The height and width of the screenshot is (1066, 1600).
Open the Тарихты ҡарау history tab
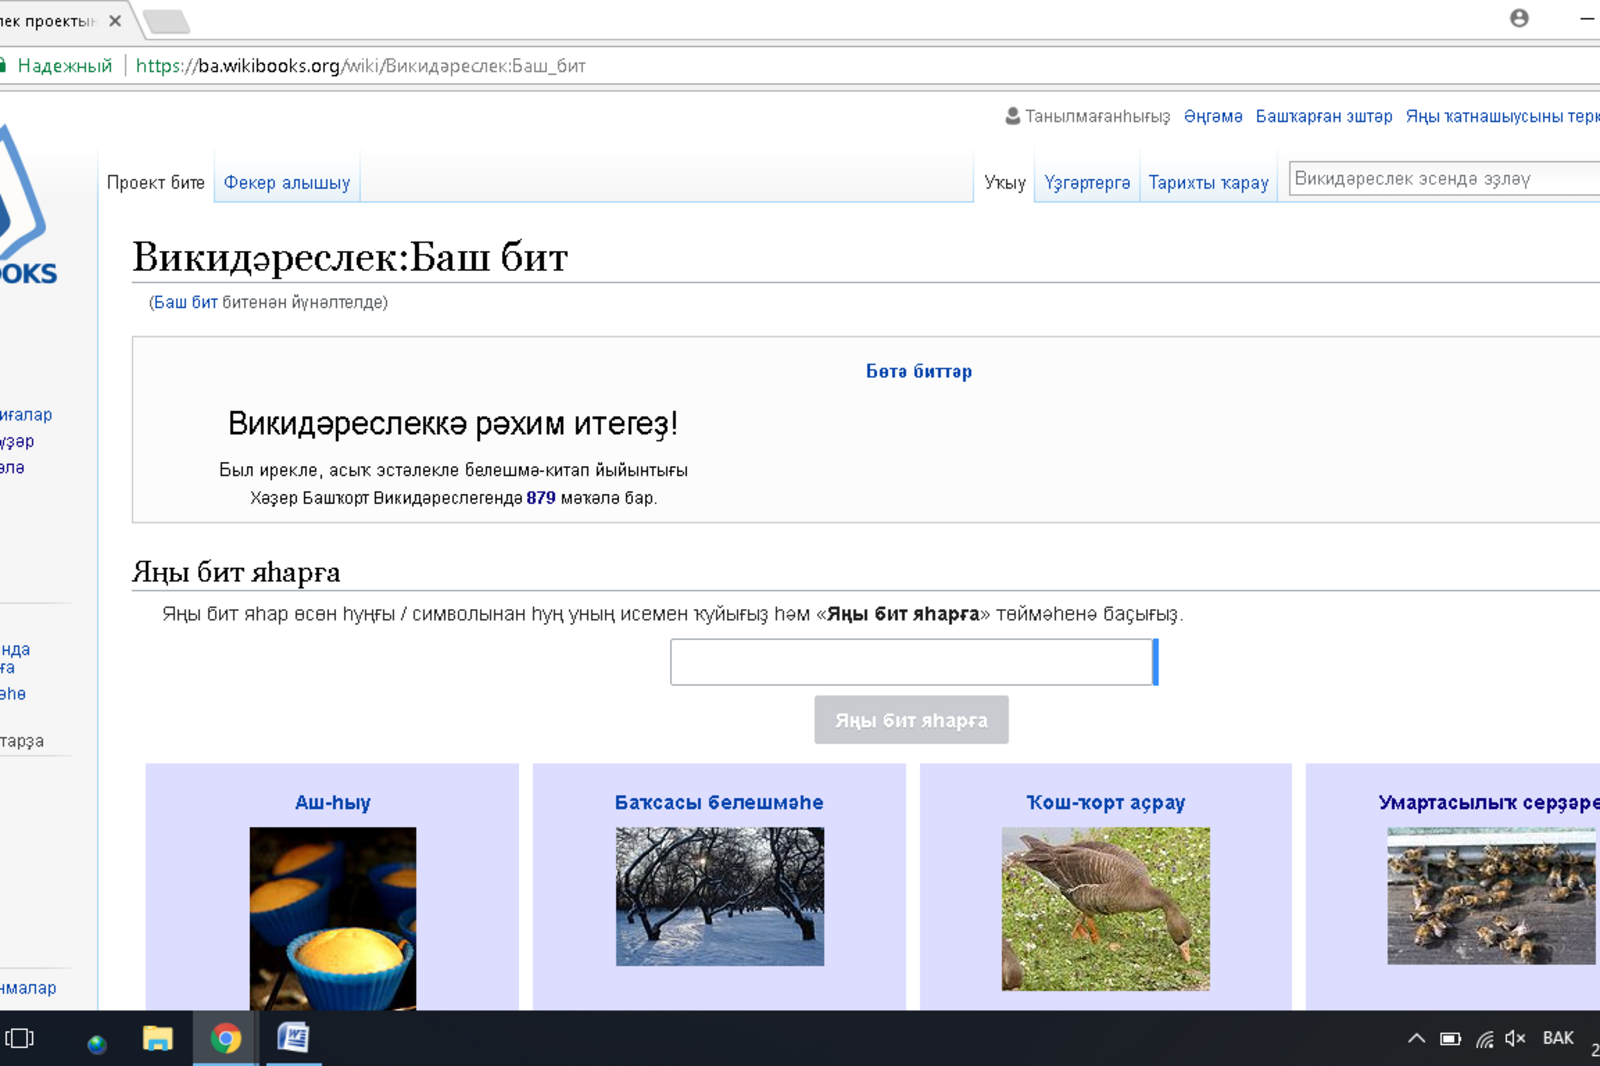point(1208,183)
